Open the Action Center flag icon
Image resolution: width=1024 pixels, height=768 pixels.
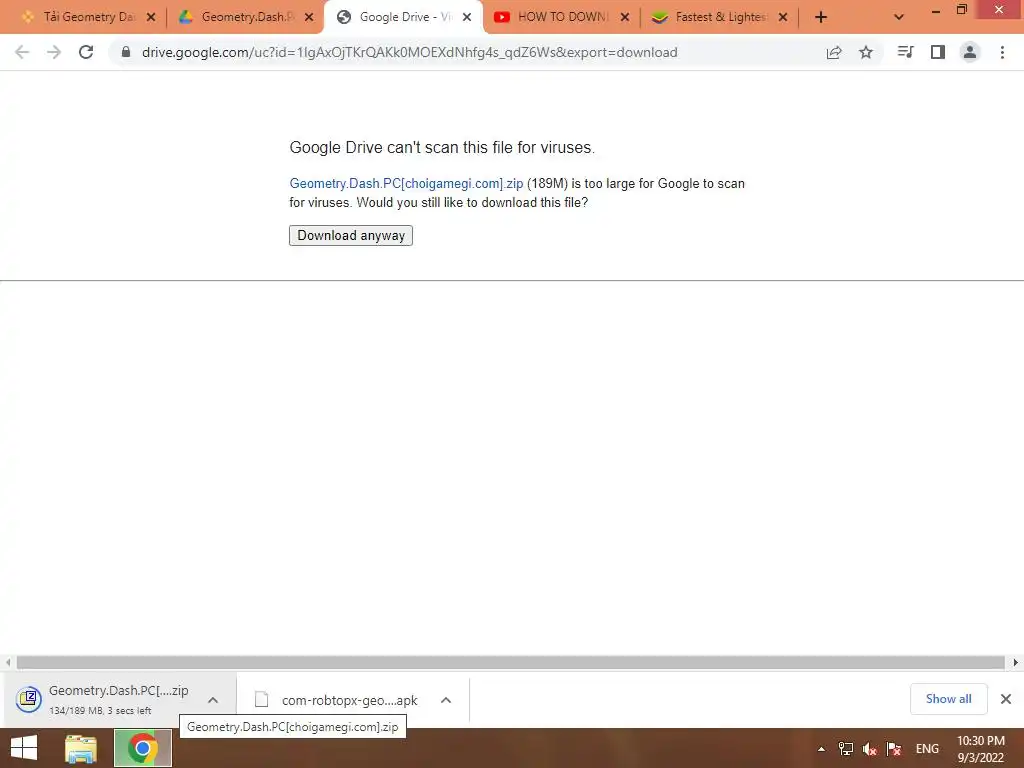pos(893,749)
